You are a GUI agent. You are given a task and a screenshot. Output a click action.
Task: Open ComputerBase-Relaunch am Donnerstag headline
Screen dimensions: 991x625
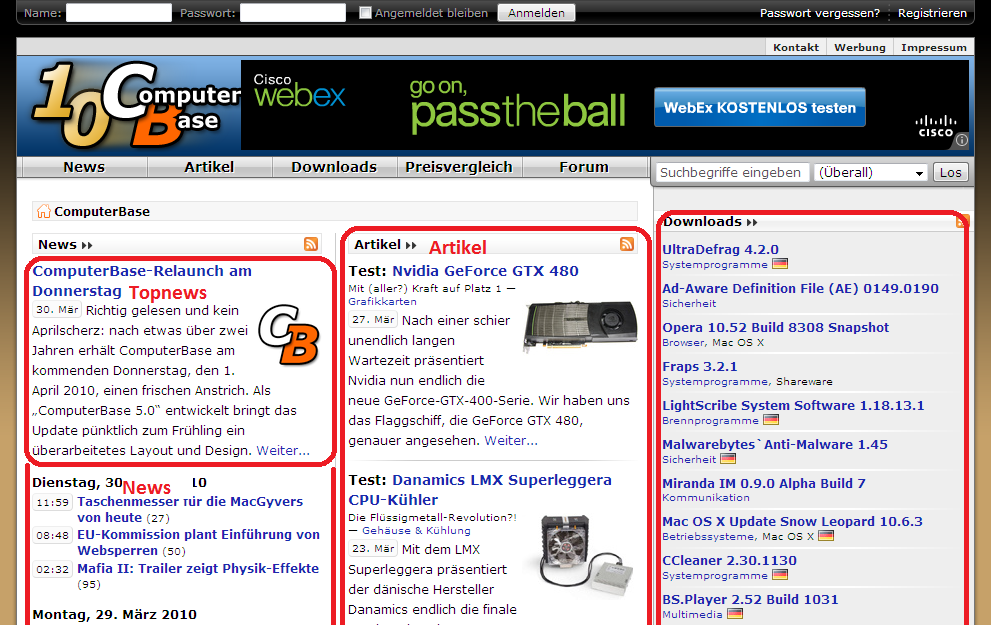tap(142, 281)
